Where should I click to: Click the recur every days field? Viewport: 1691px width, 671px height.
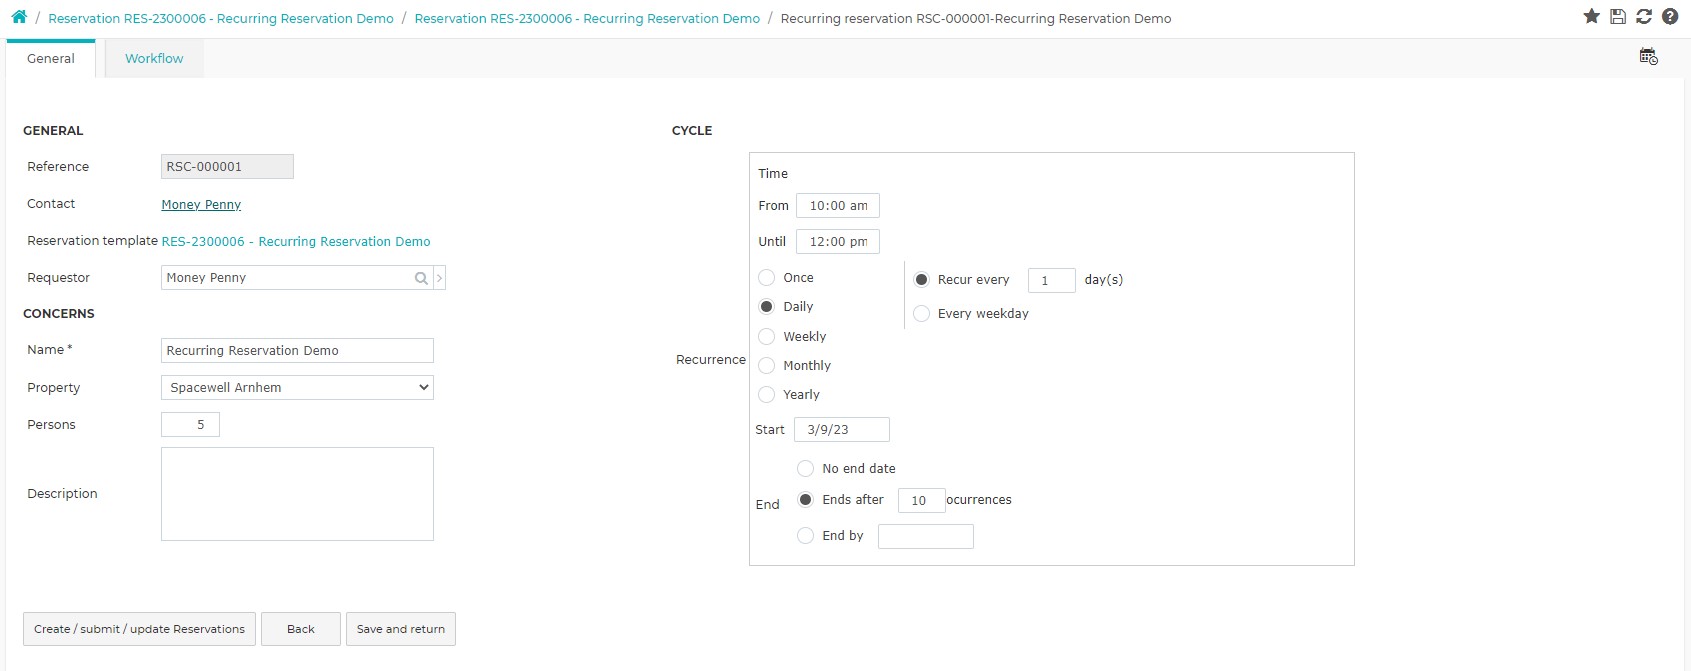coord(1052,281)
